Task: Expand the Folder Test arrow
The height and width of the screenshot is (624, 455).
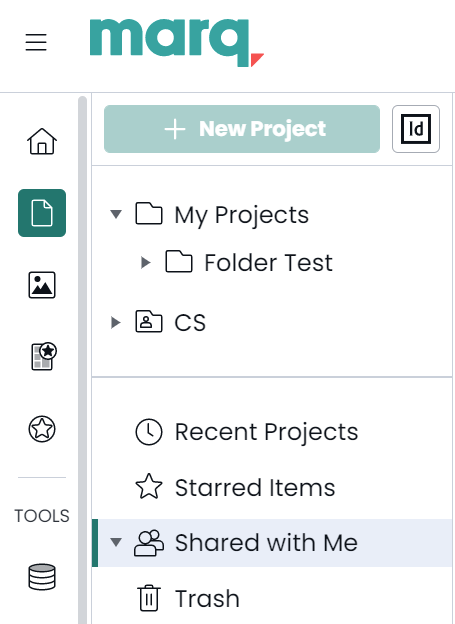Action: point(146,262)
